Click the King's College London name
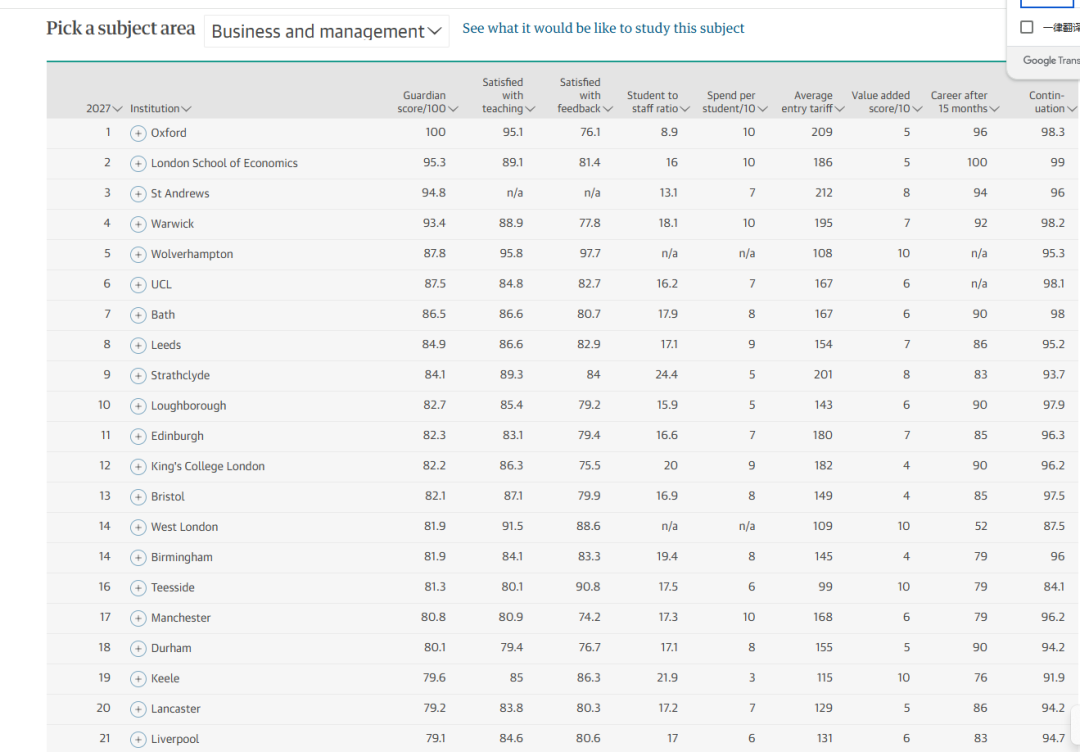1080x752 pixels. click(208, 466)
